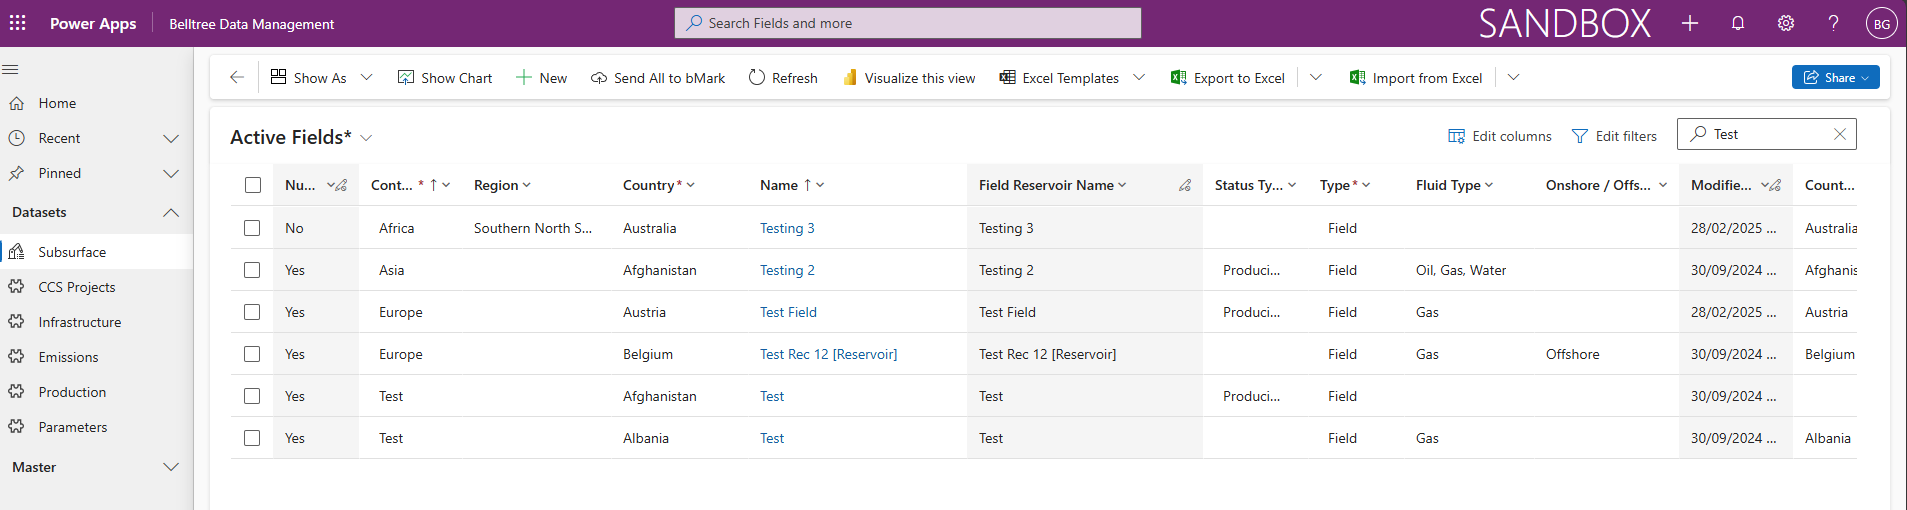
Task: Click Southern North S... region cell
Action: point(533,228)
